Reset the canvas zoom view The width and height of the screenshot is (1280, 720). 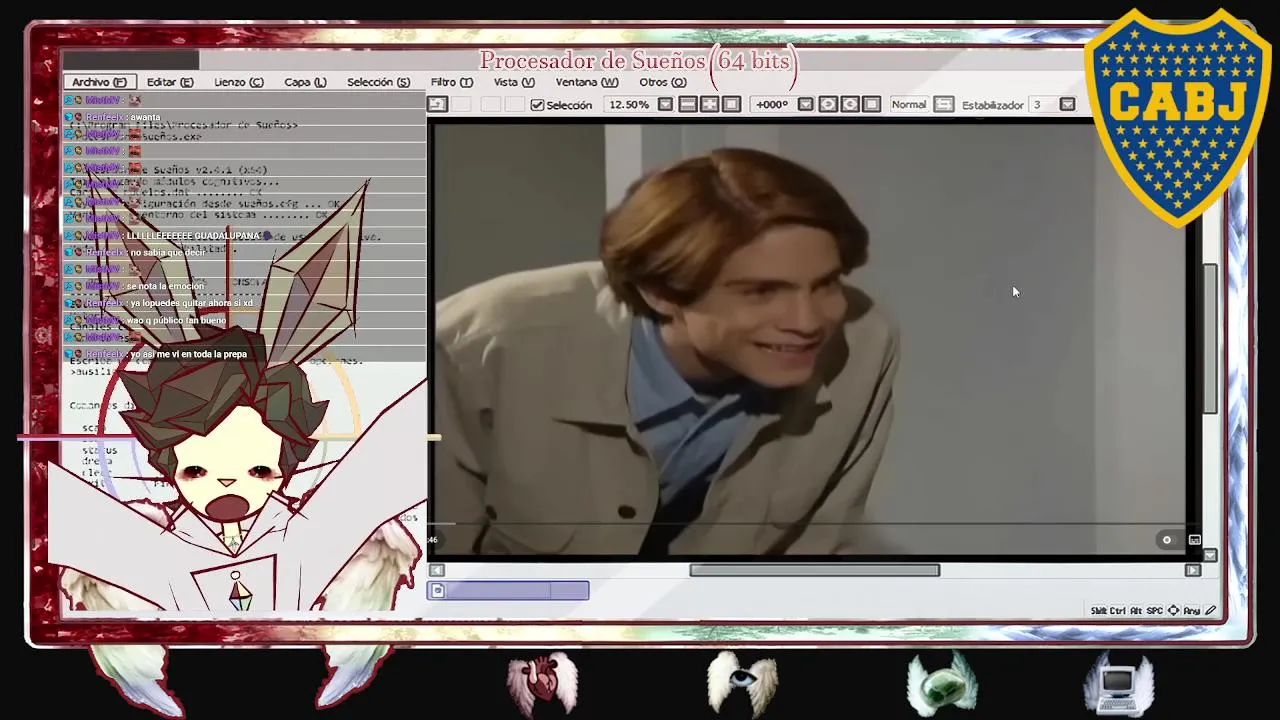click(731, 105)
